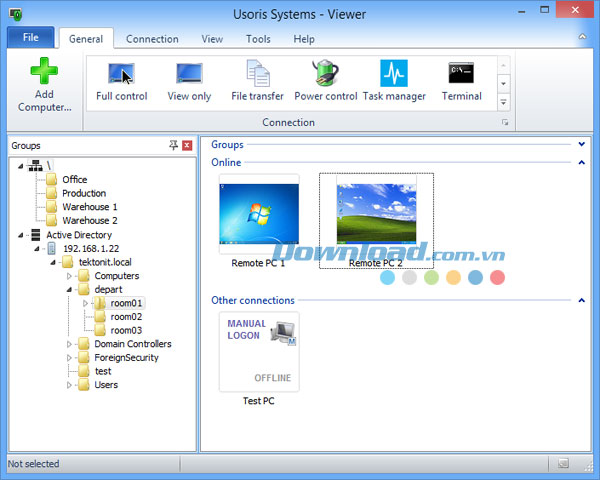This screenshot has width=600, height=480.
Task: Collapse the root network tree node
Action: [x=21, y=166]
